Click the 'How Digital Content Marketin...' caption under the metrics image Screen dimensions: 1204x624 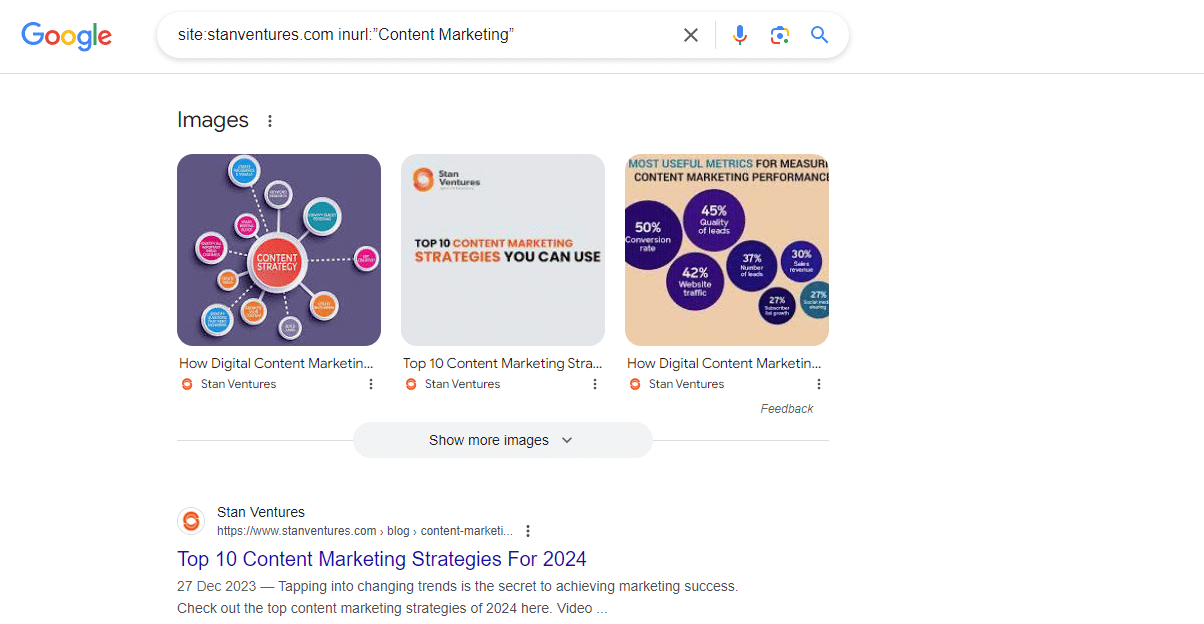[x=724, y=363]
